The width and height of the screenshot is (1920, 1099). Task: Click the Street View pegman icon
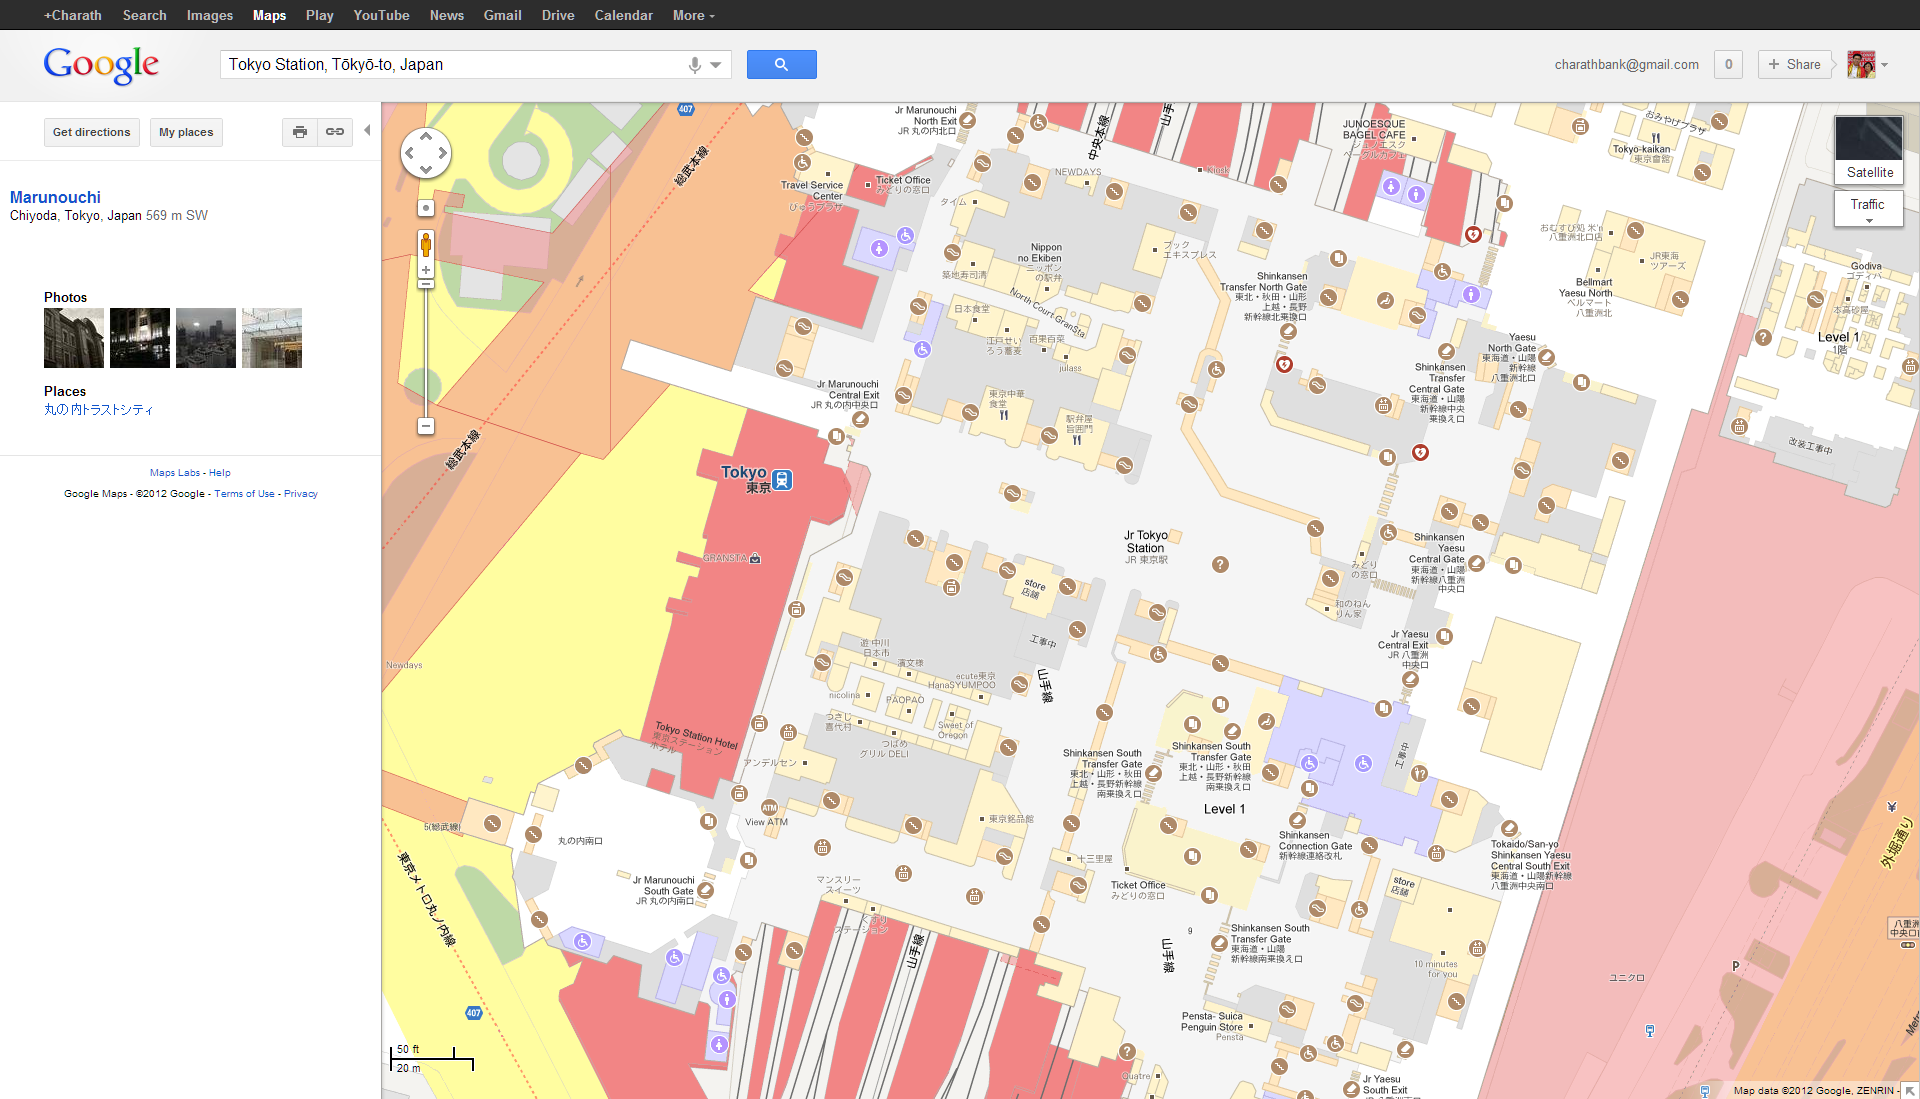click(x=426, y=245)
